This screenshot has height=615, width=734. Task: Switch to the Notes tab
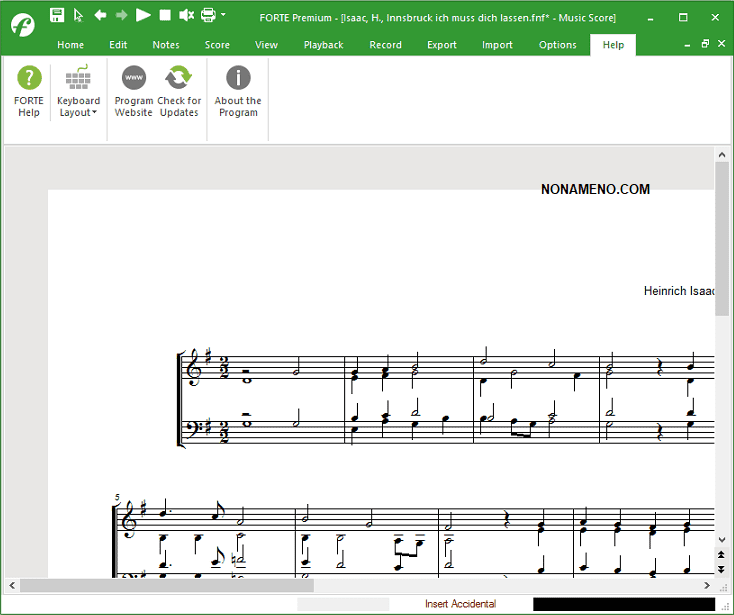(166, 45)
